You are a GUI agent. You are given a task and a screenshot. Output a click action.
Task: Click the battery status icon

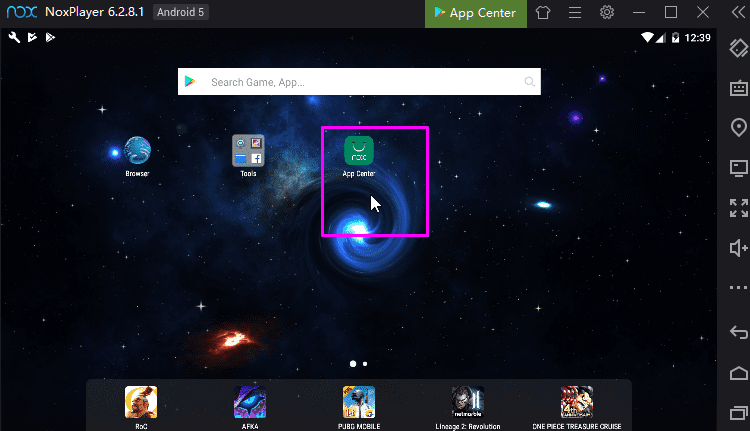pyautogui.click(x=675, y=38)
